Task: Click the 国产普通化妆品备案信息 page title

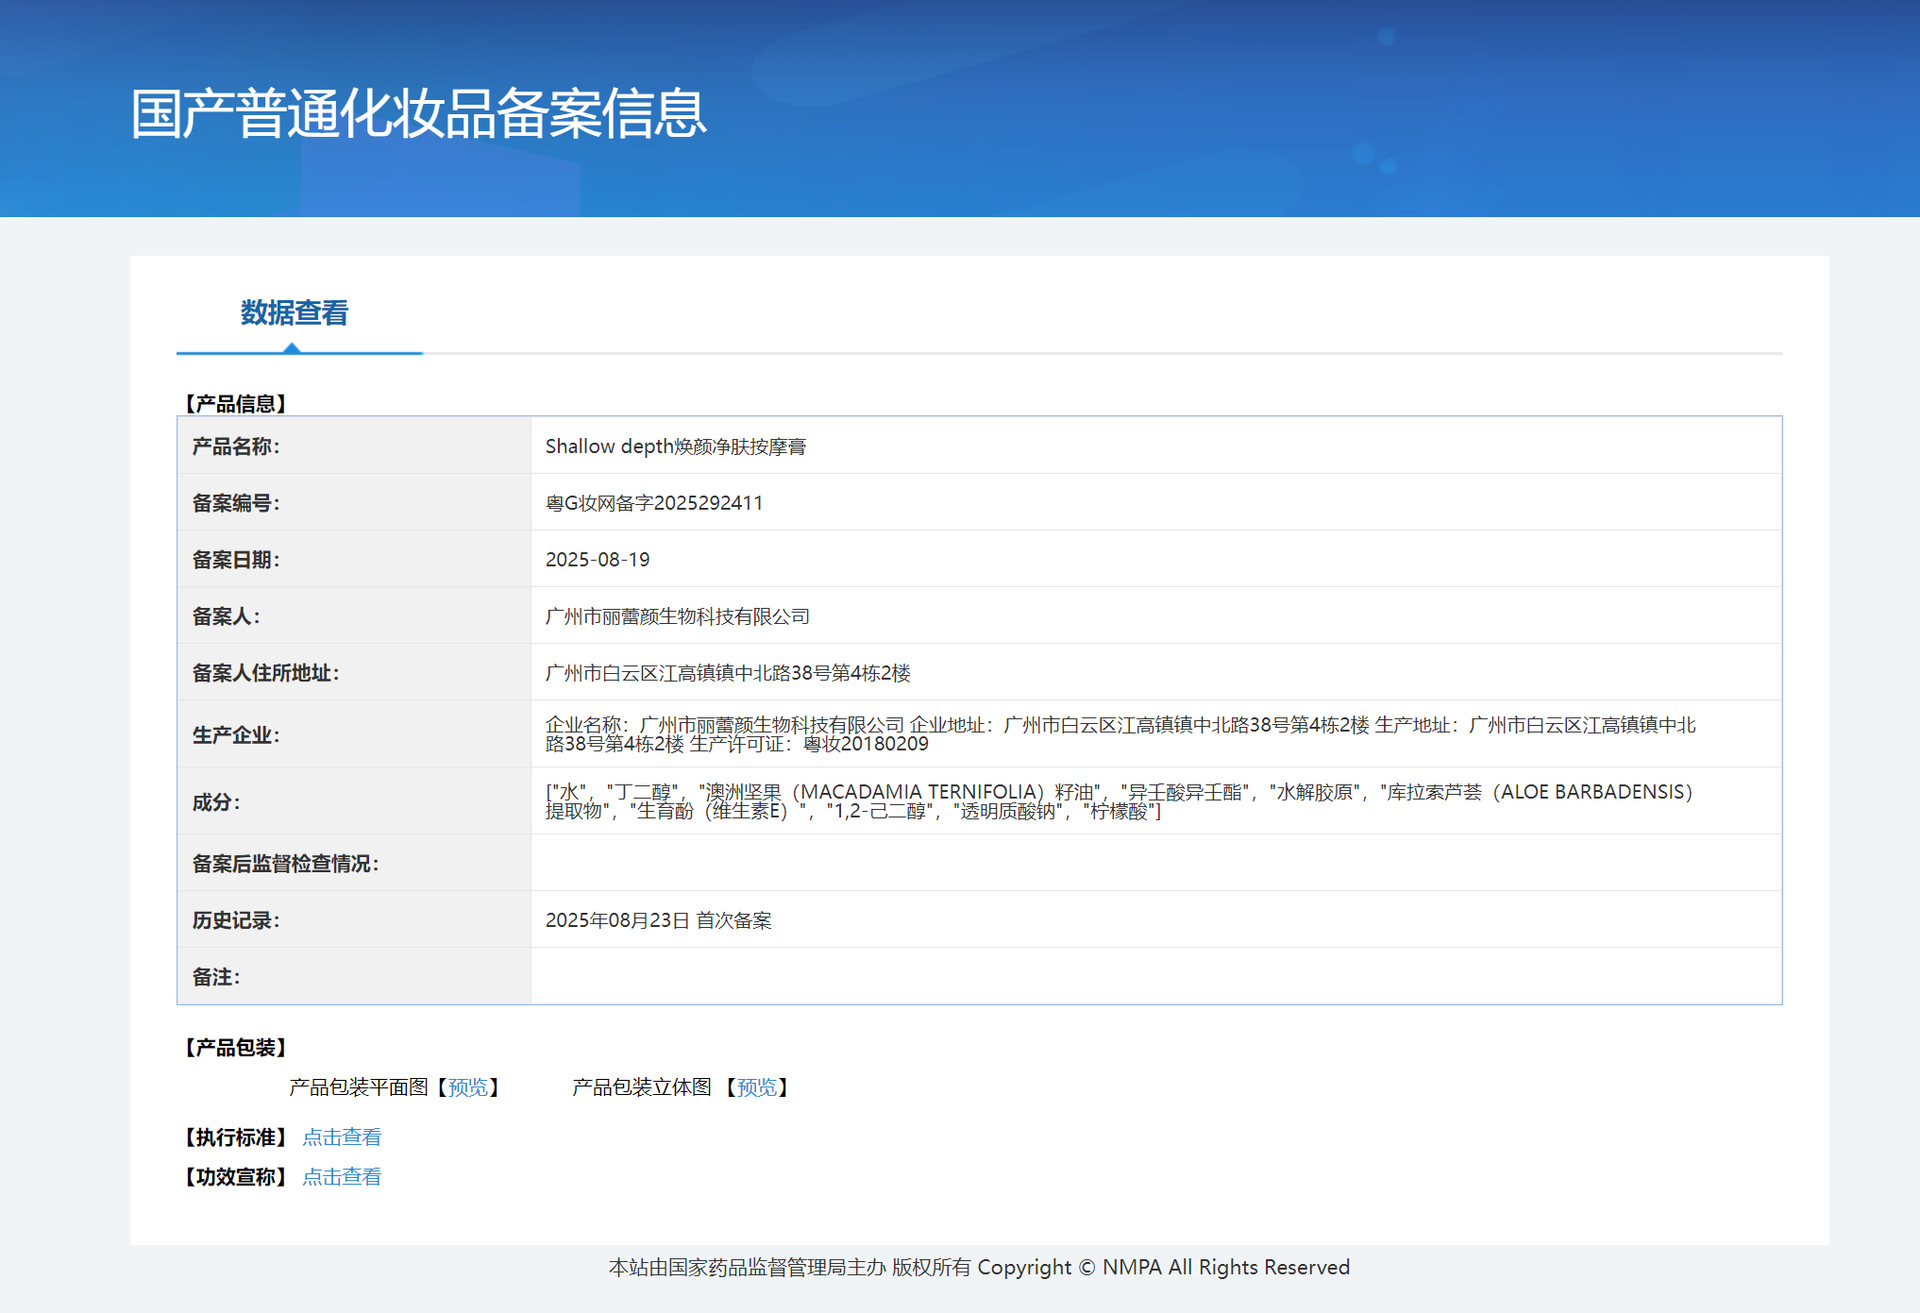Action: 418,113
